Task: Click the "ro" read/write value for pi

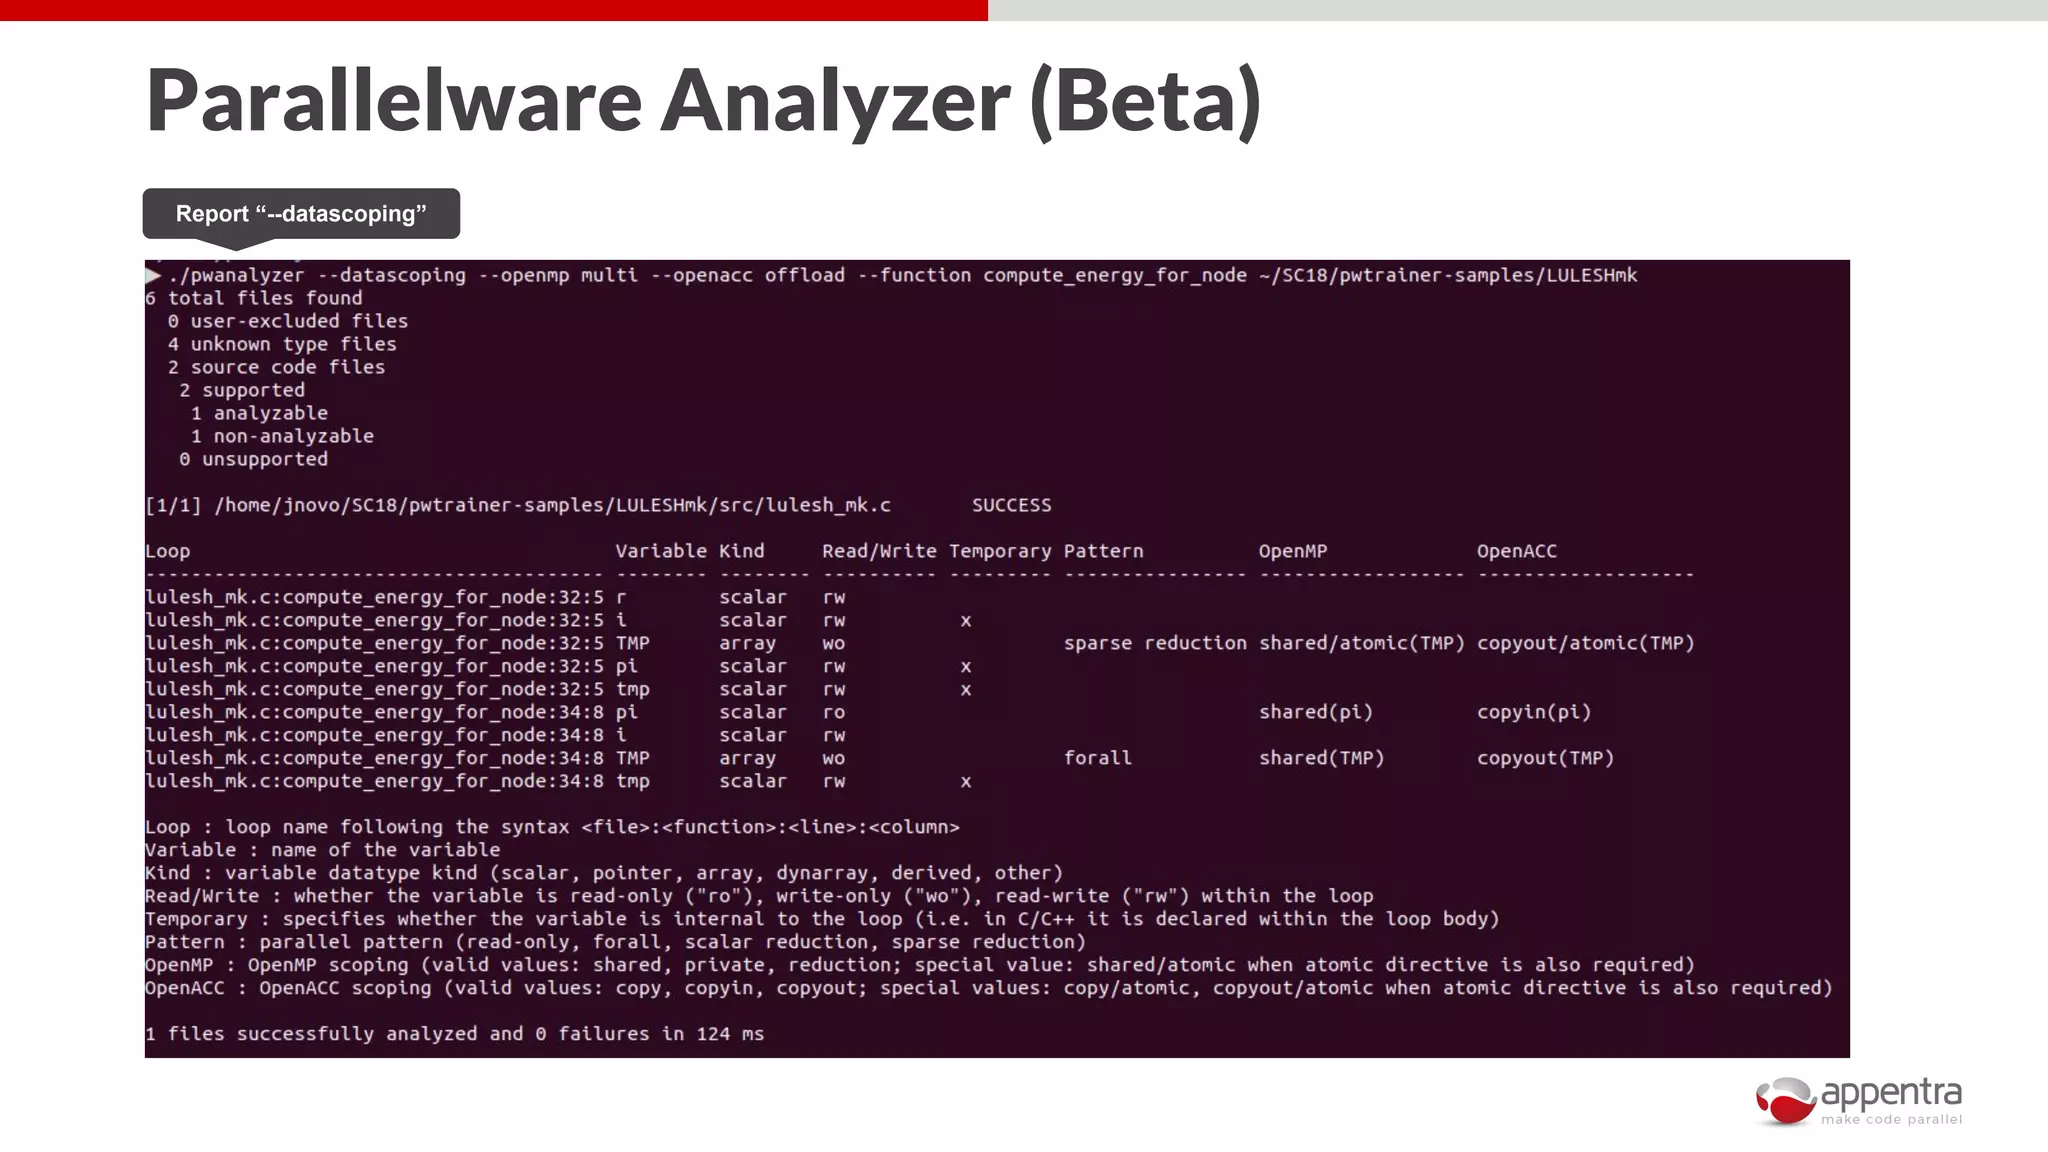Action: pos(834,712)
